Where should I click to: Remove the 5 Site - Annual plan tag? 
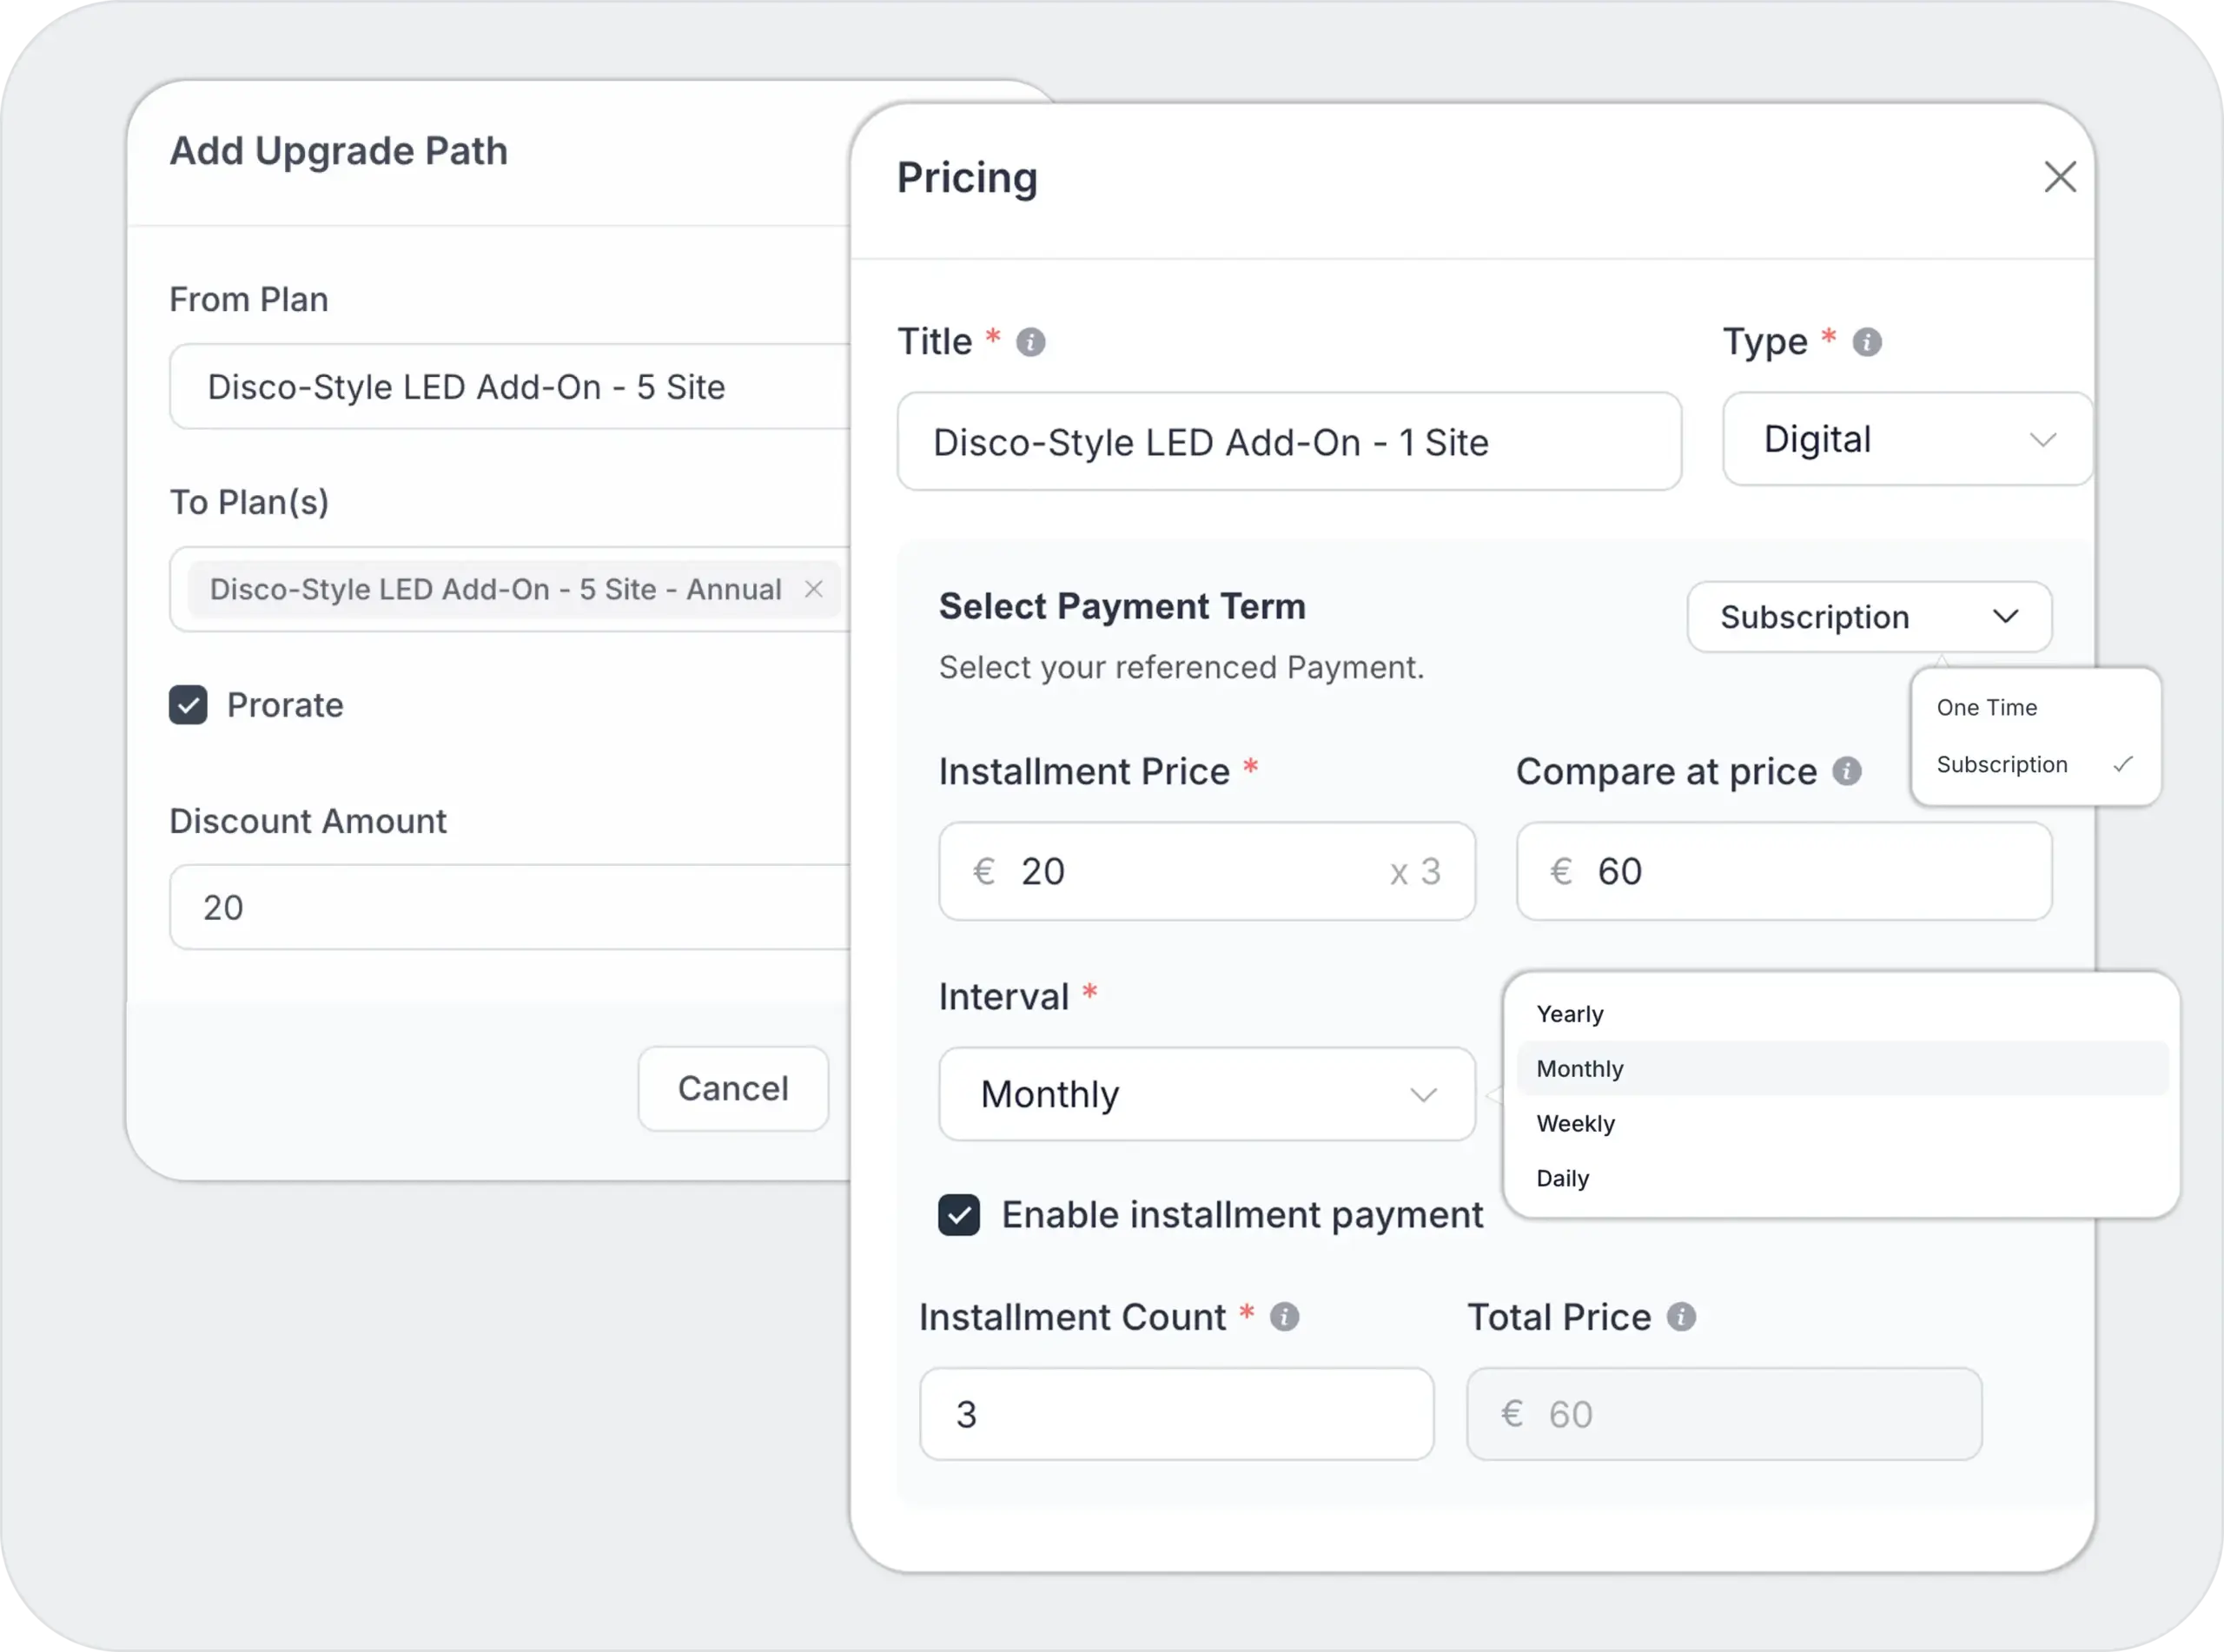tap(814, 589)
